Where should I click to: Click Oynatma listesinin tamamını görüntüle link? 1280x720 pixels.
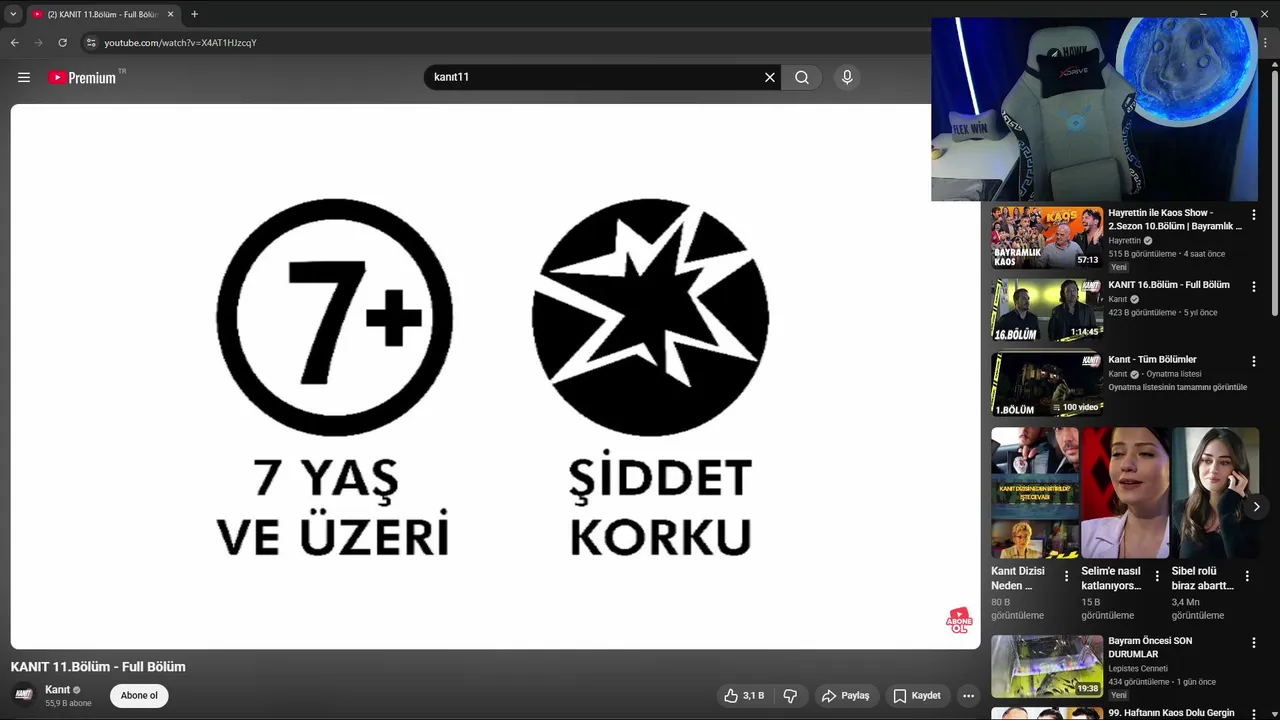(1178, 387)
